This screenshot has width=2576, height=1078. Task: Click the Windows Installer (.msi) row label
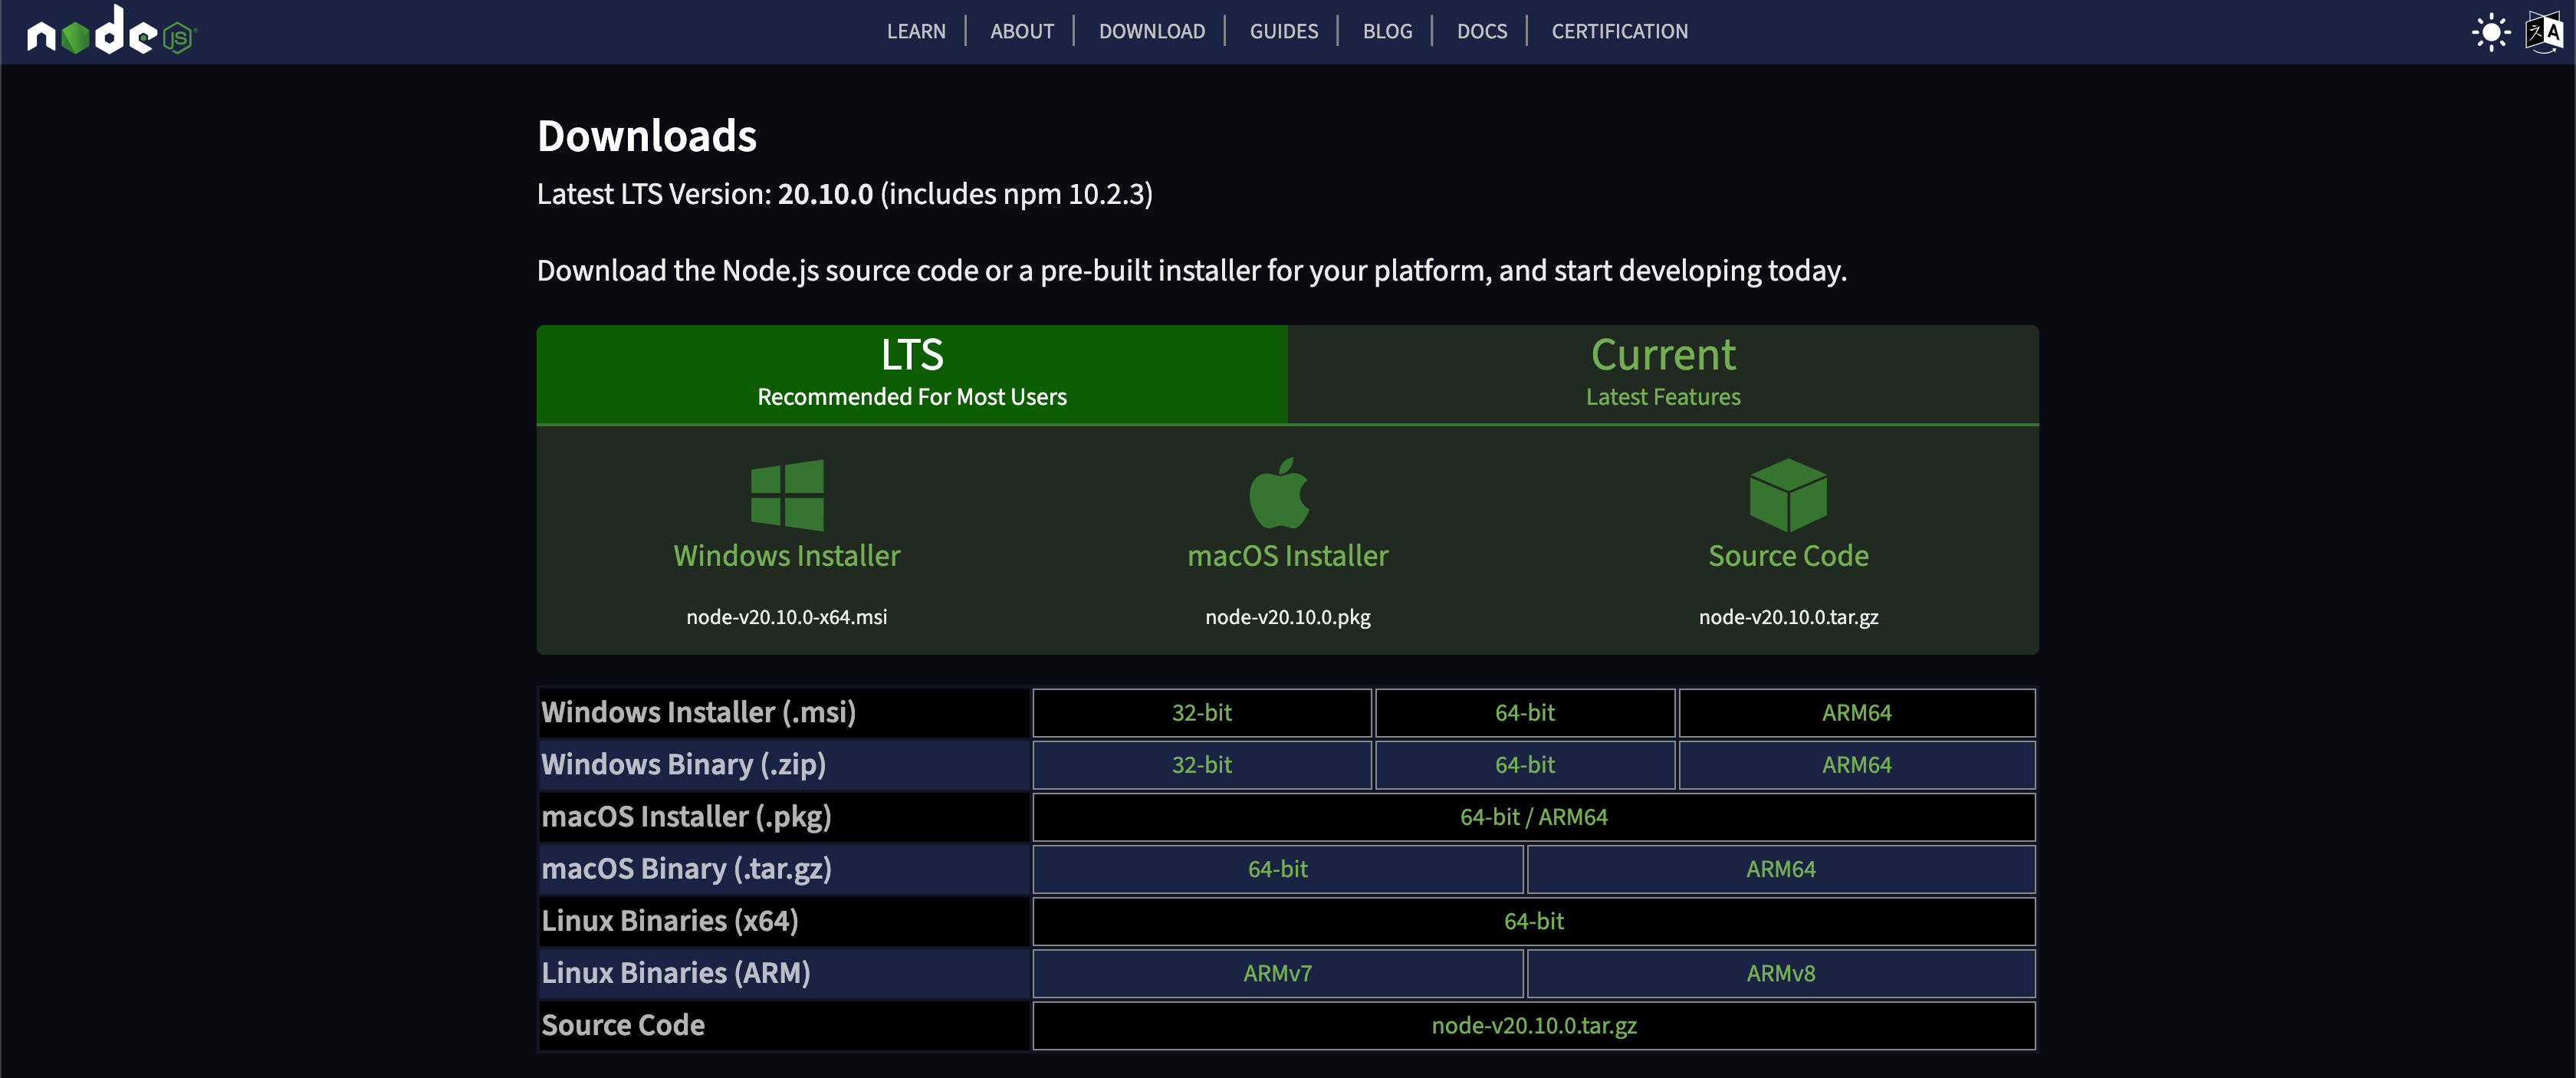click(x=698, y=712)
